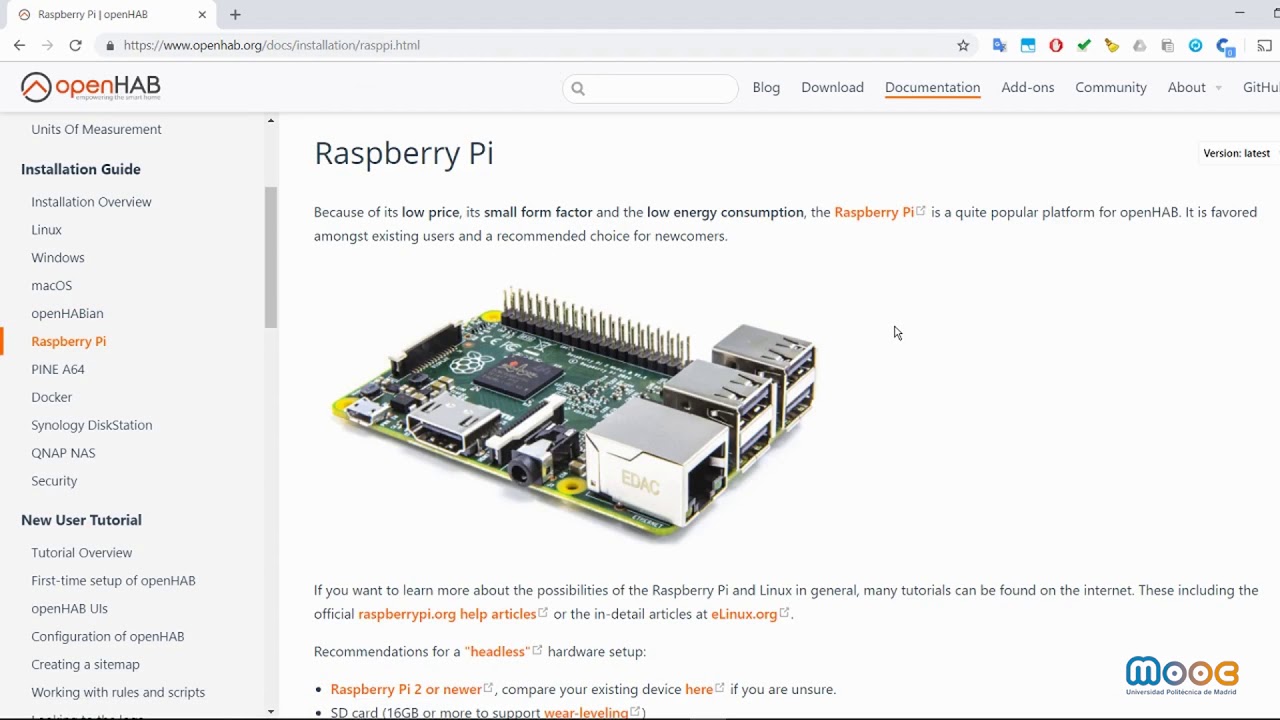Screen dimensions: 1280x720
Task: Click the red ad blocker hand icon
Action: [1056, 45]
